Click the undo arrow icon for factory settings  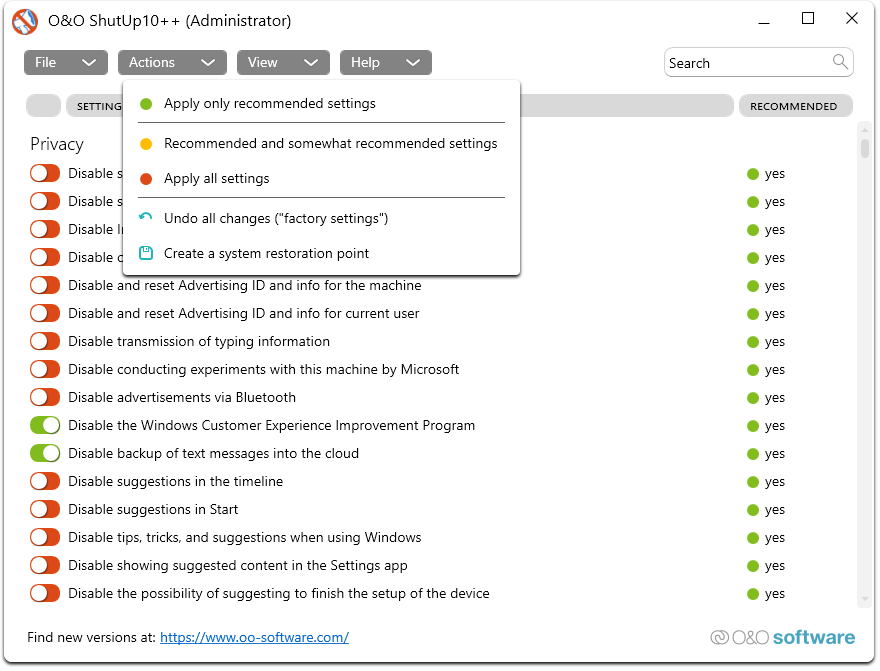146,218
